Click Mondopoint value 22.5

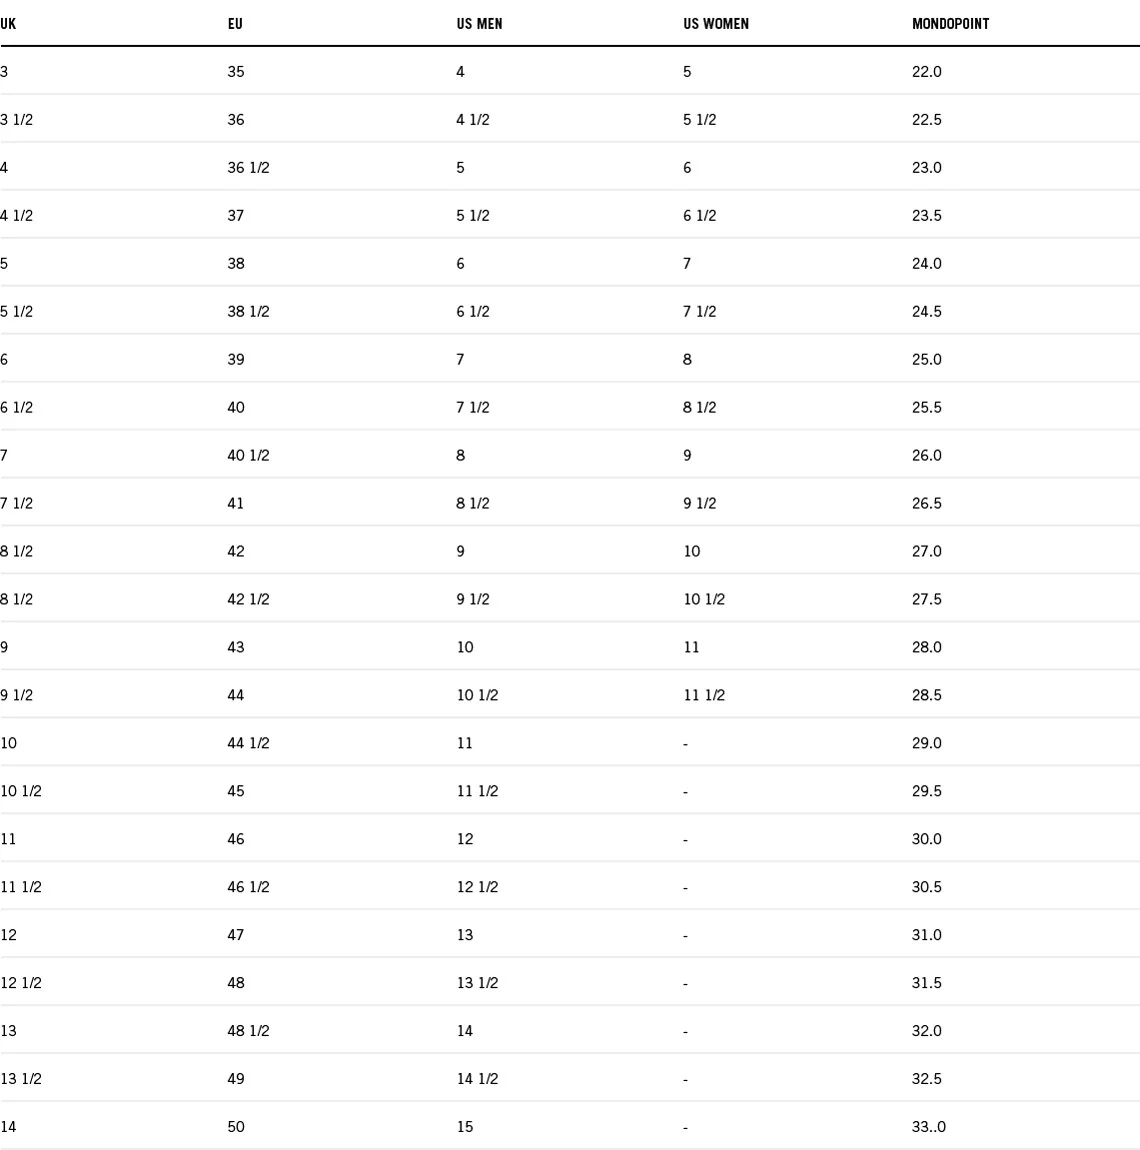927,119
